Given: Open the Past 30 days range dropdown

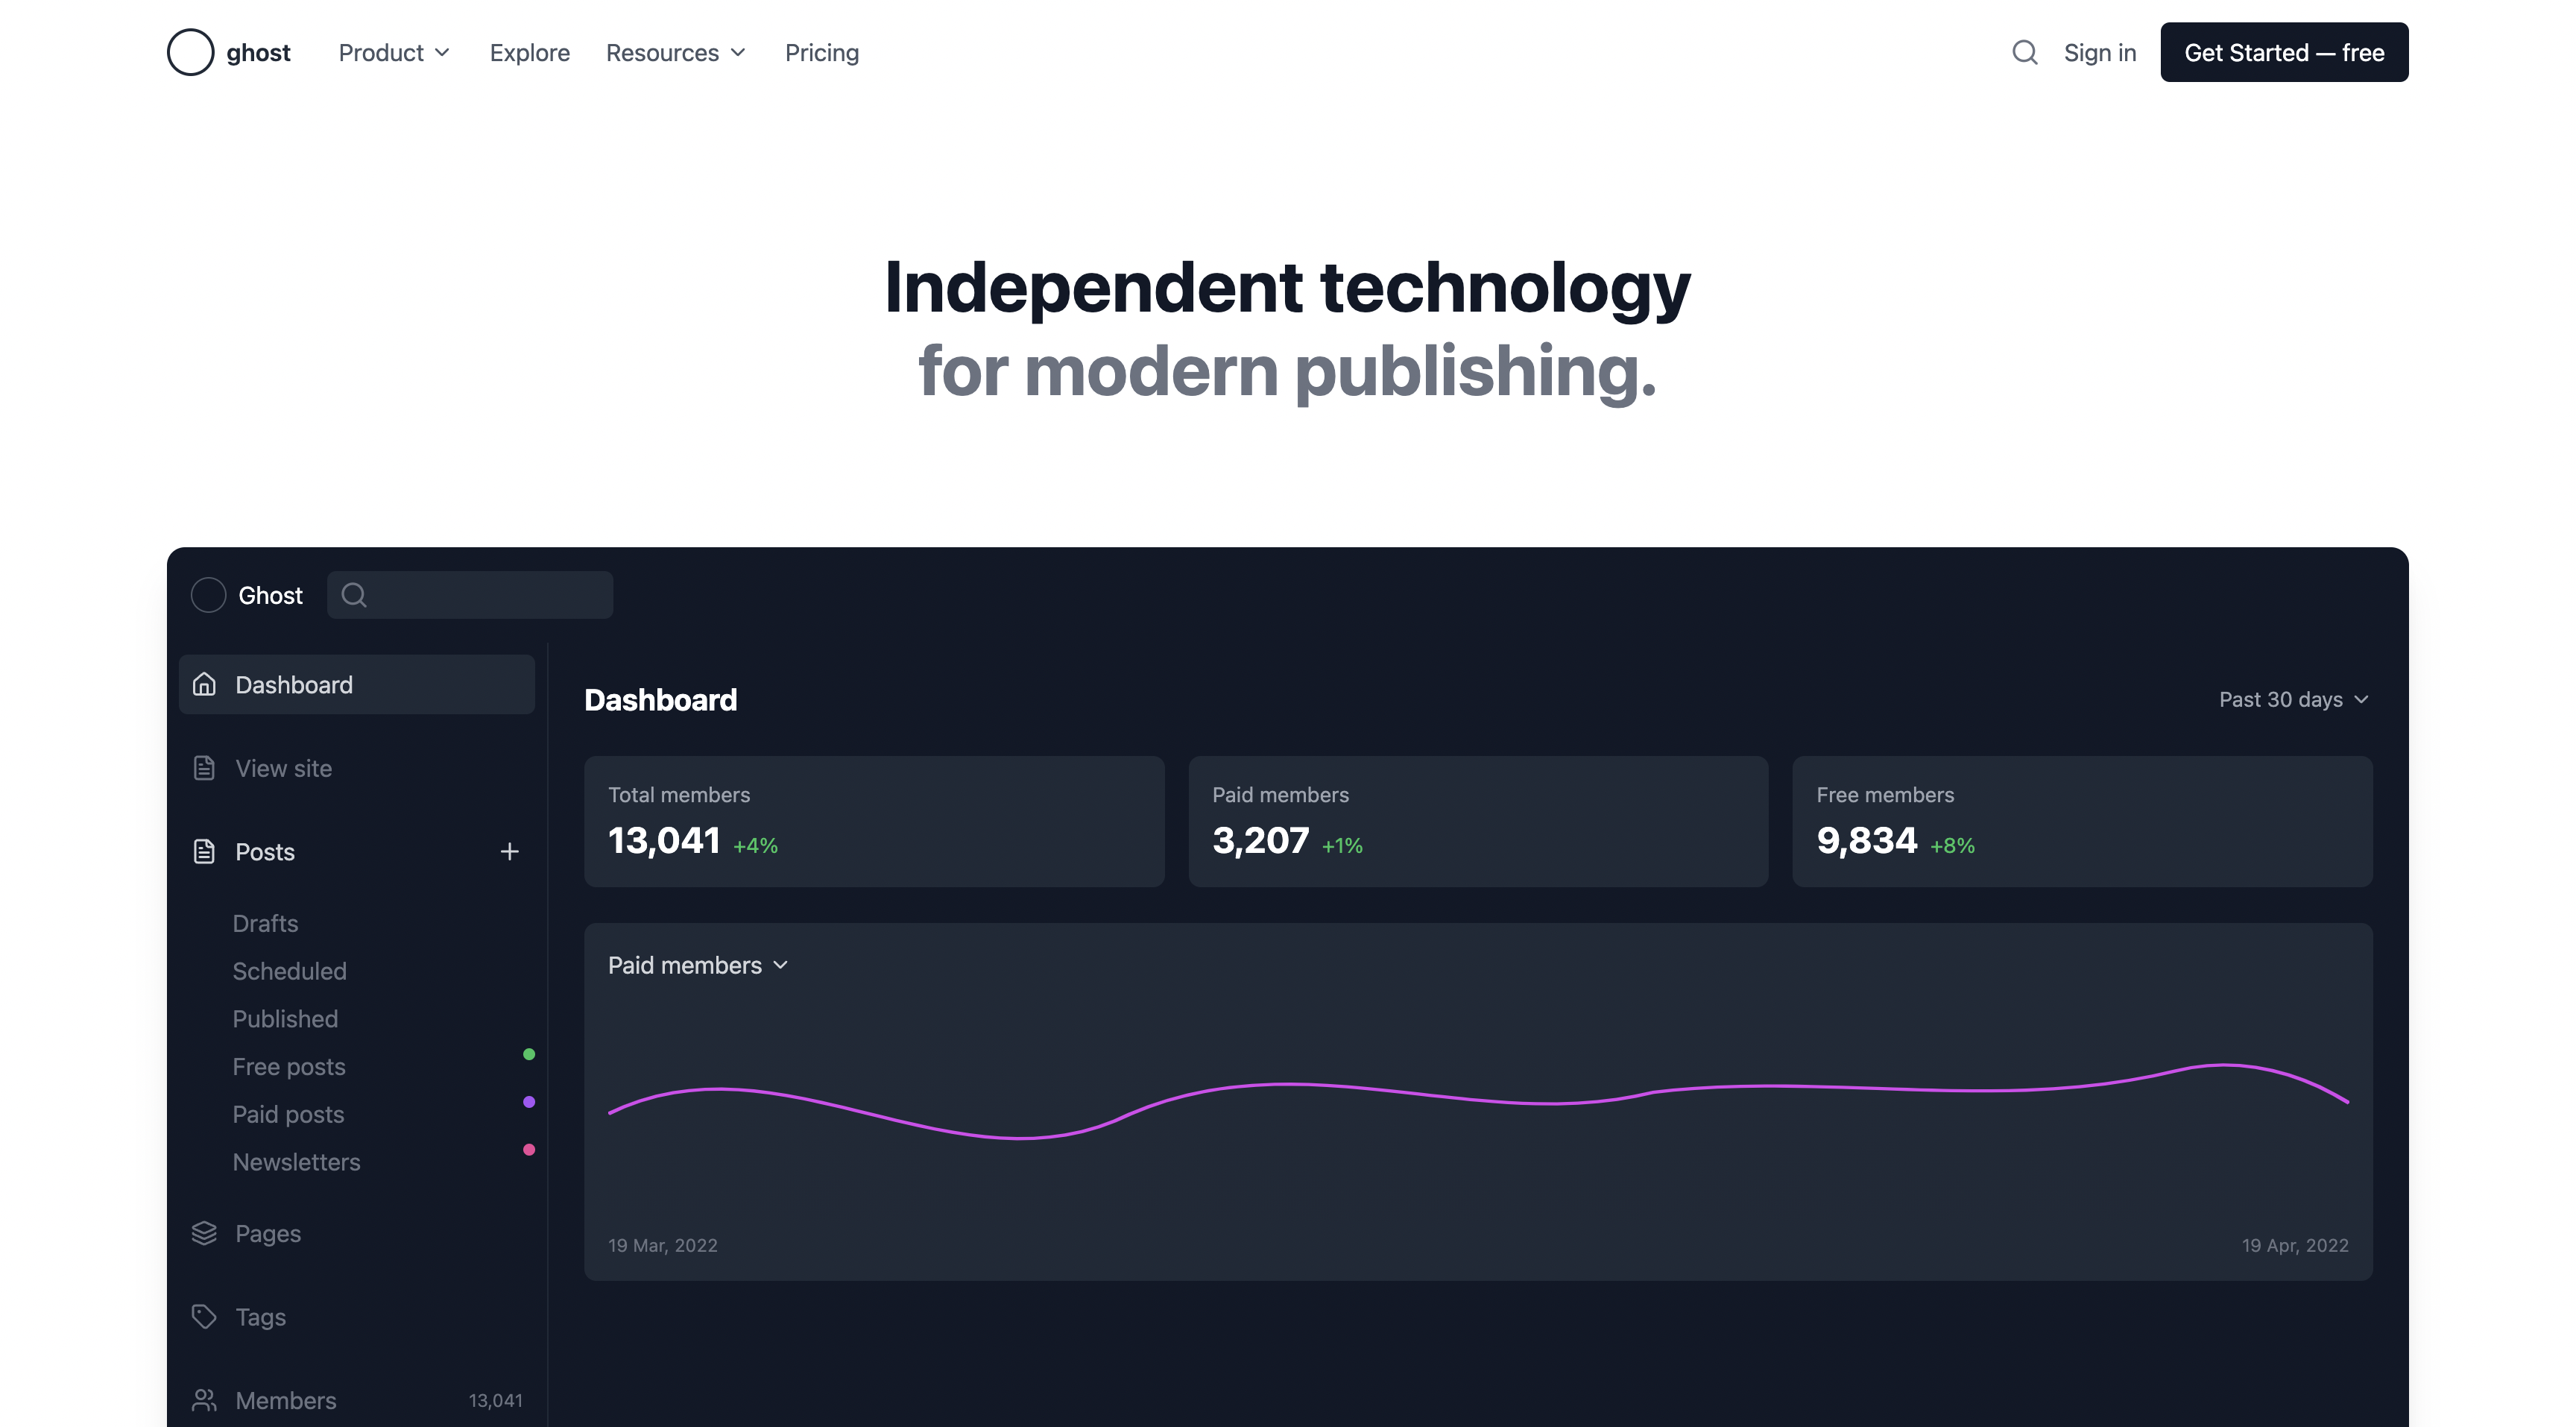Looking at the screenshot, I should [x=2293, y=699].
